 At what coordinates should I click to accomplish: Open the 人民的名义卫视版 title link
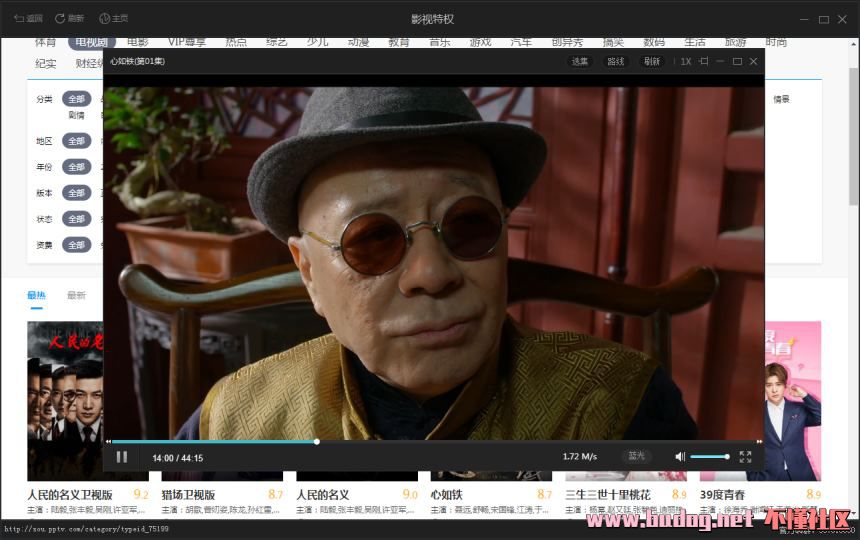[70, 494]
